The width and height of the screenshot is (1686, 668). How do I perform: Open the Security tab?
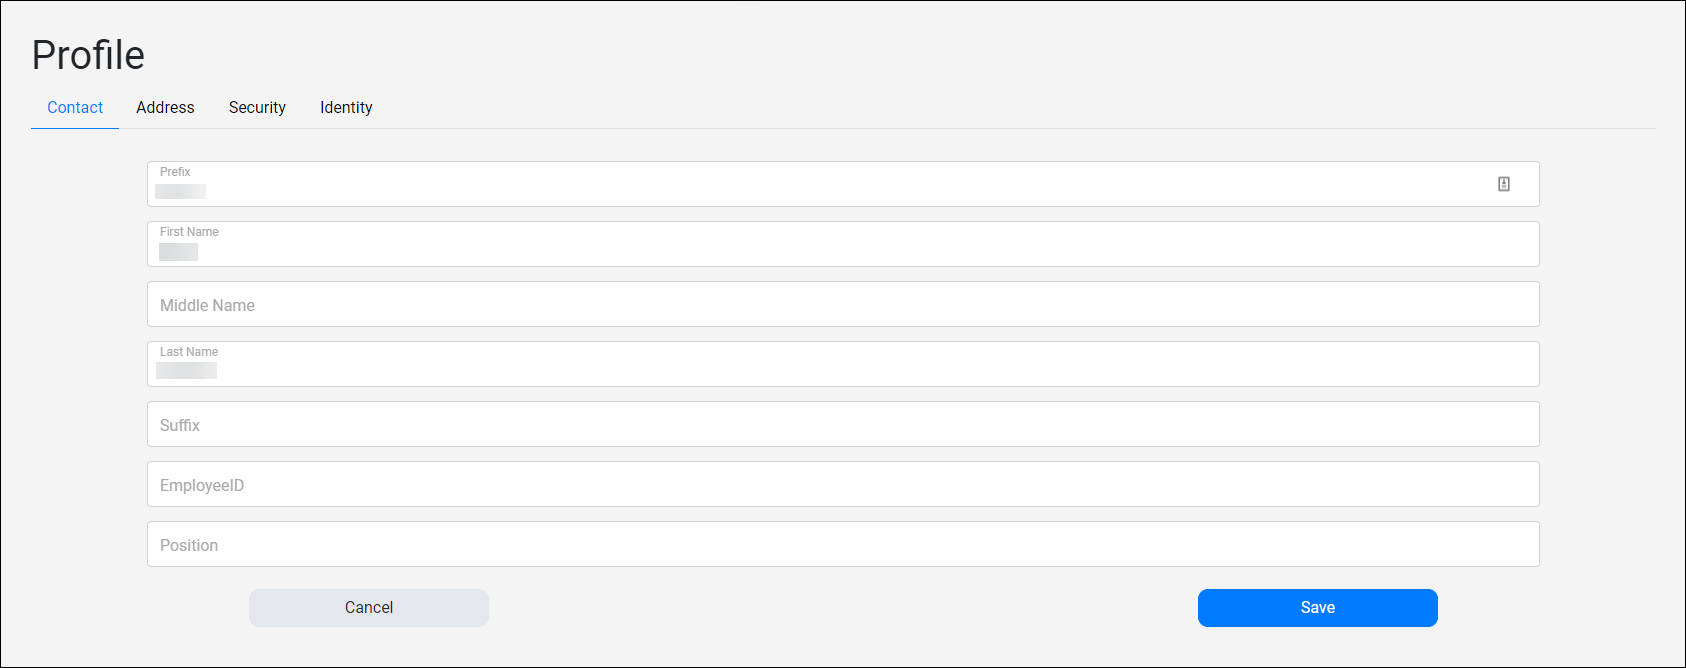click(x=257, y=107)
